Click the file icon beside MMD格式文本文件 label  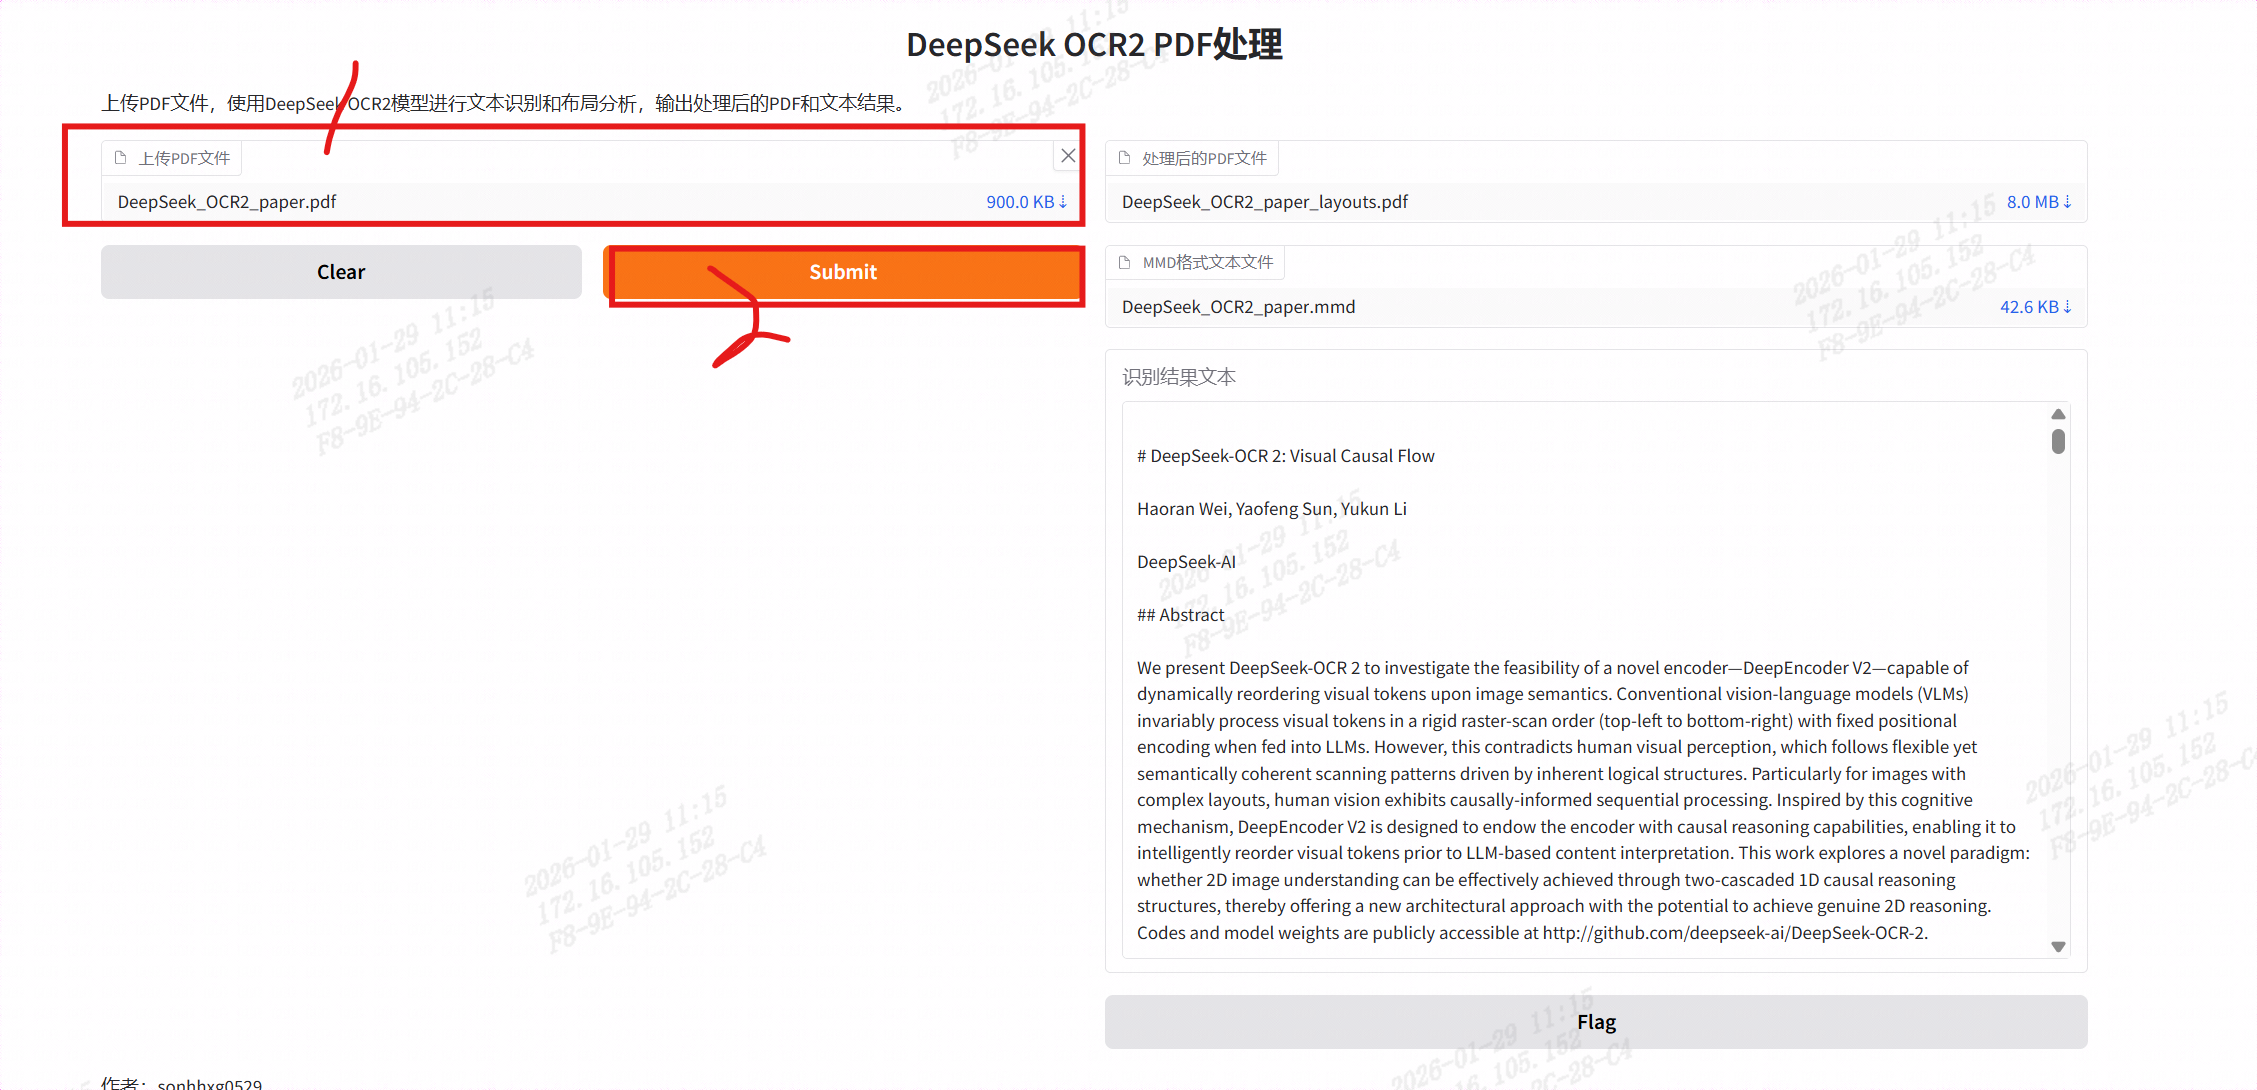pyautogui.click(x=1125, y=262)
